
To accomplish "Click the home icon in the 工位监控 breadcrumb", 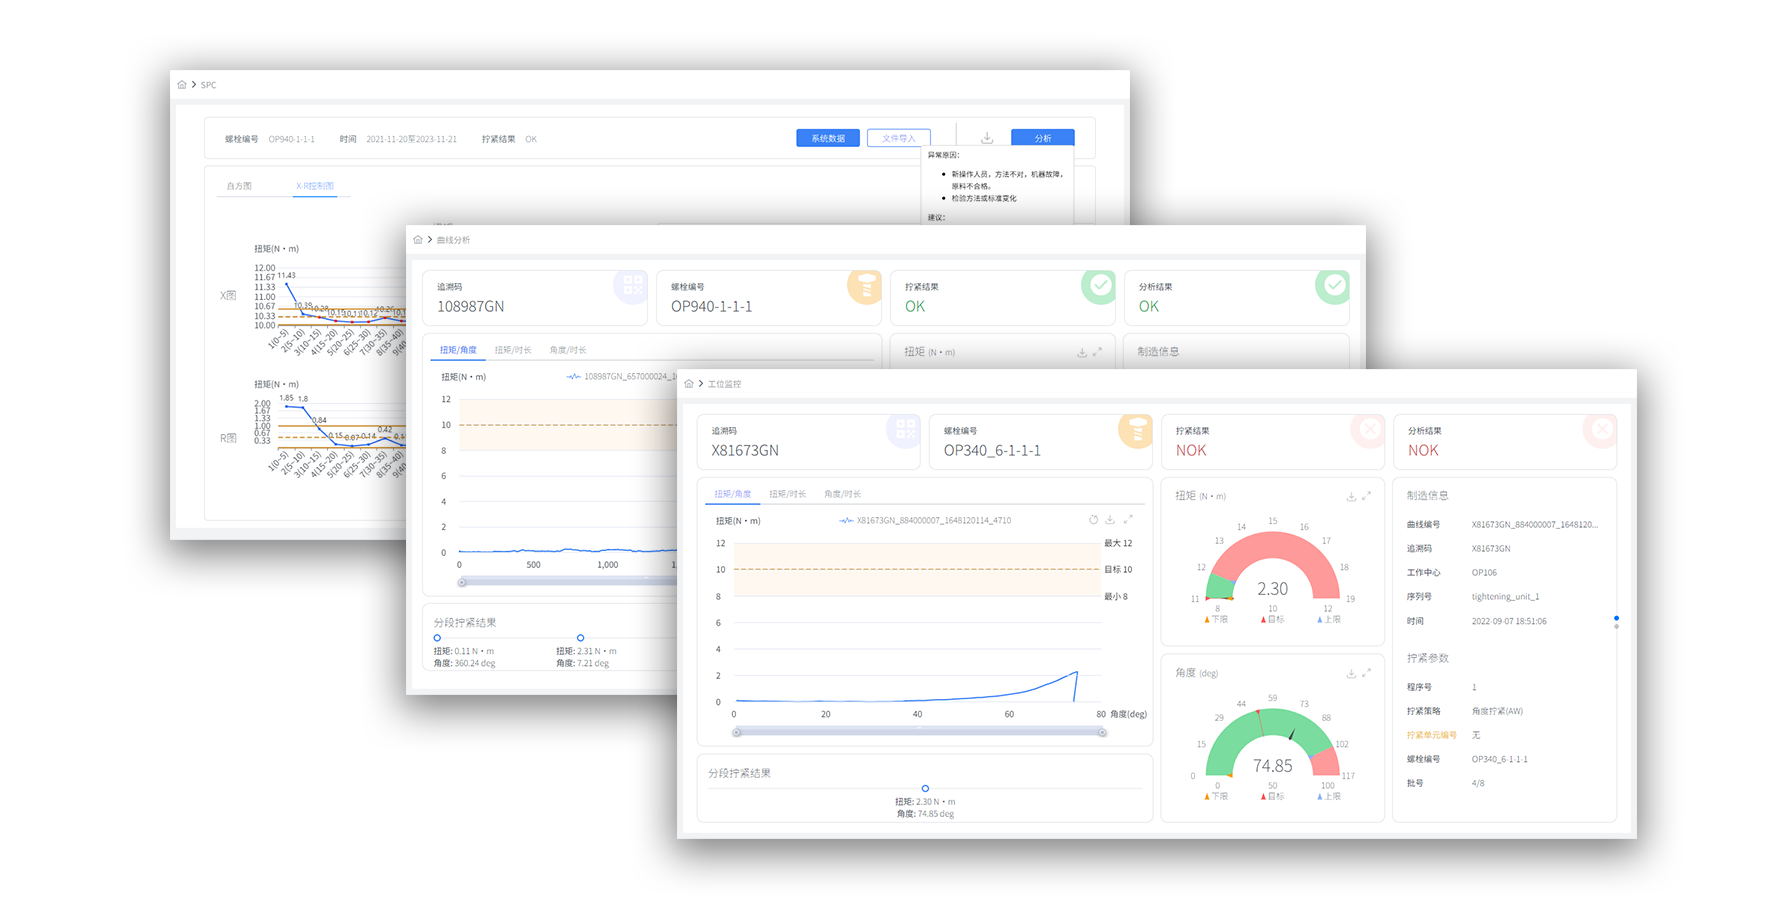I will pyautogui.click(x=689, y=384).
